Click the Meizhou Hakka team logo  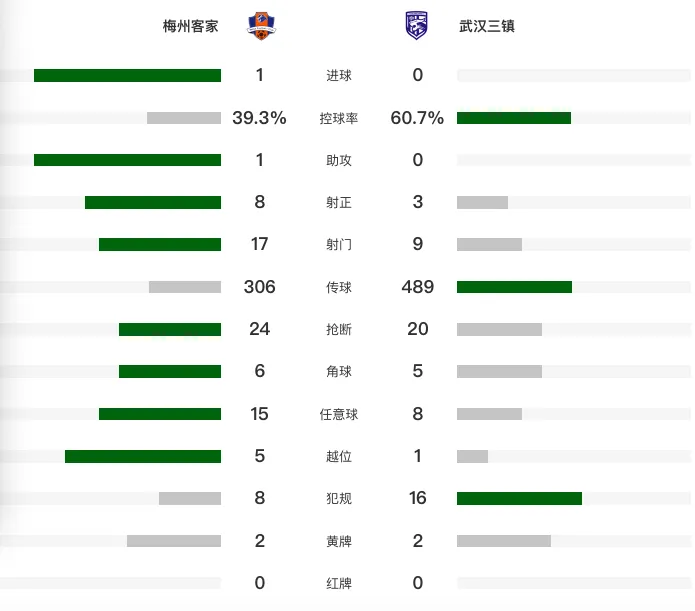[x=261, y=26]
